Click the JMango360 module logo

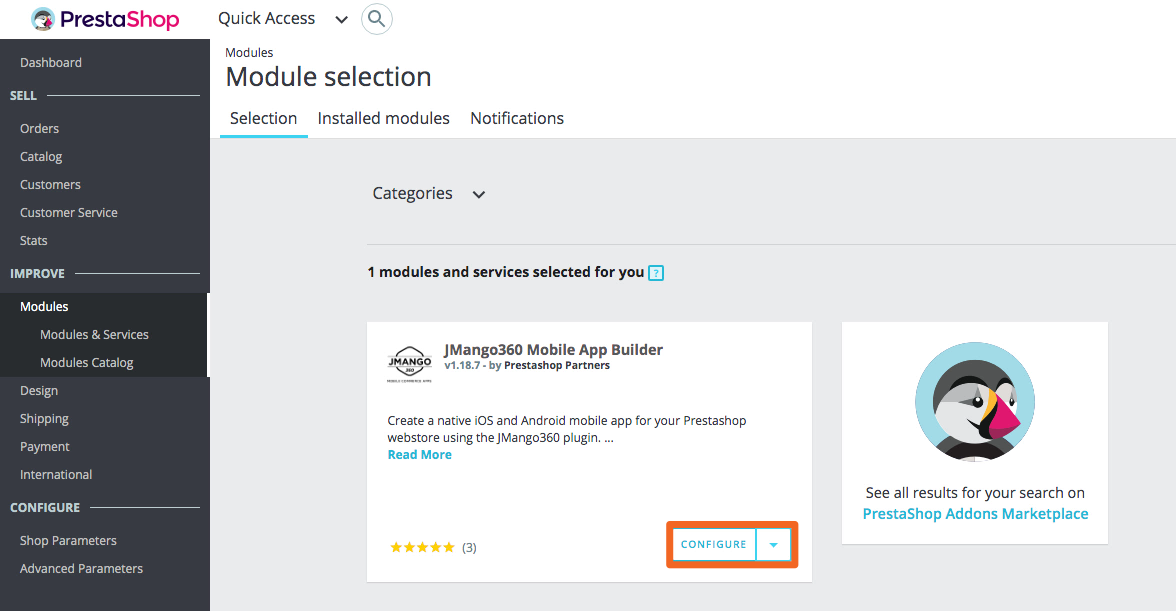click(x=410, y=364)
